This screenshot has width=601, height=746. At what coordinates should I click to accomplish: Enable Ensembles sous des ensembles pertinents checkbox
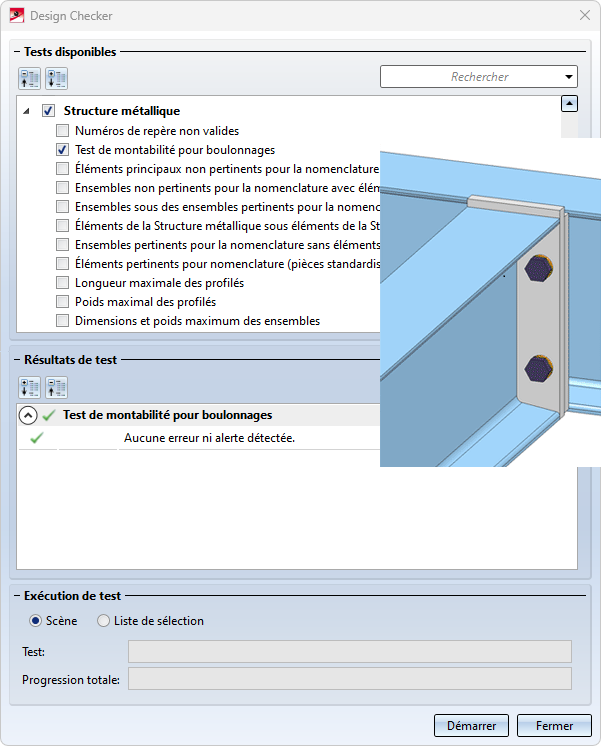pos(62,206)
